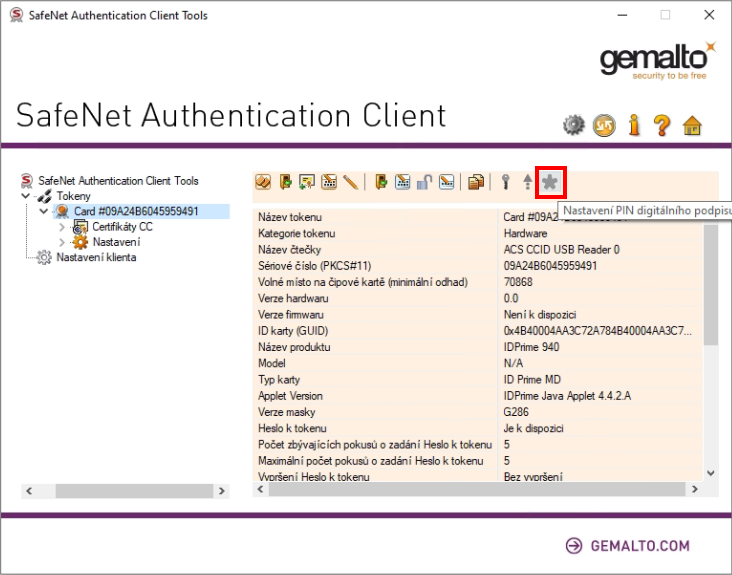Click value 'IDPrime Java Applet 4.4.2.A'

pyautogui.click(x=567, y=396)
